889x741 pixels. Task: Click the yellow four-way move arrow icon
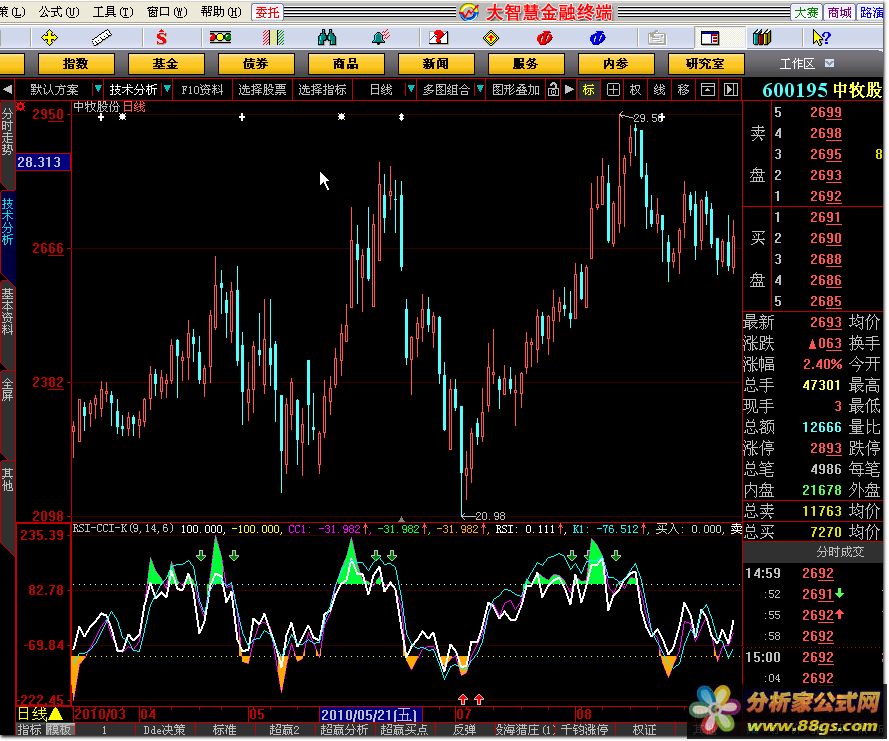[49, 38]
